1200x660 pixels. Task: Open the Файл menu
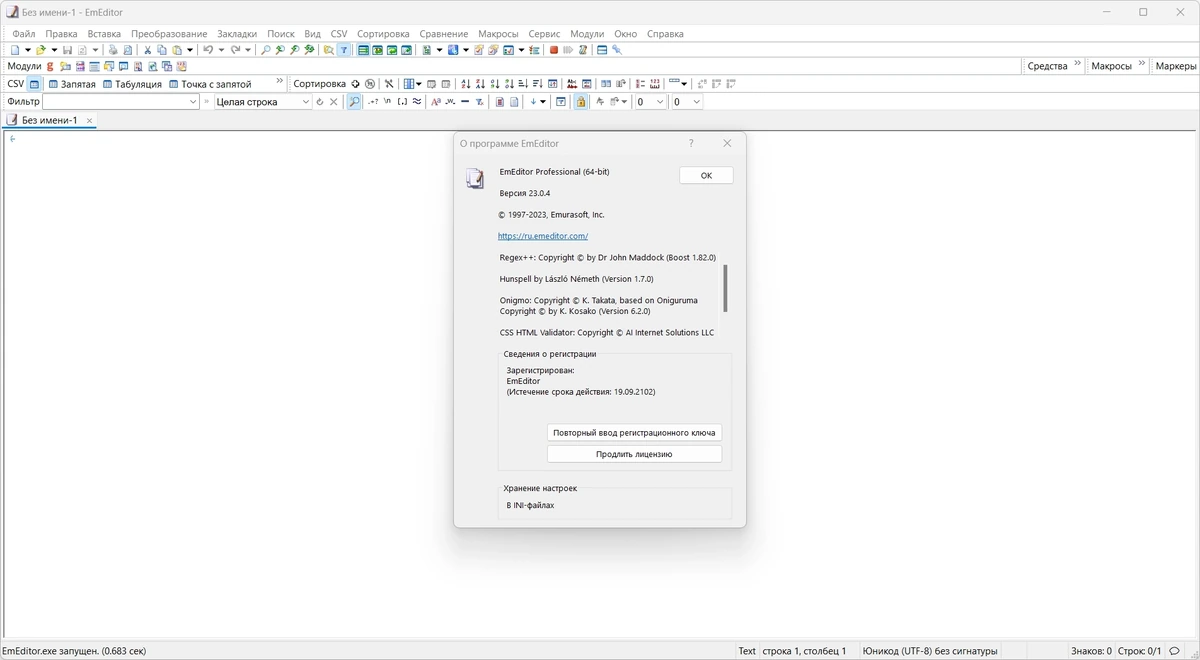(23, 33)
